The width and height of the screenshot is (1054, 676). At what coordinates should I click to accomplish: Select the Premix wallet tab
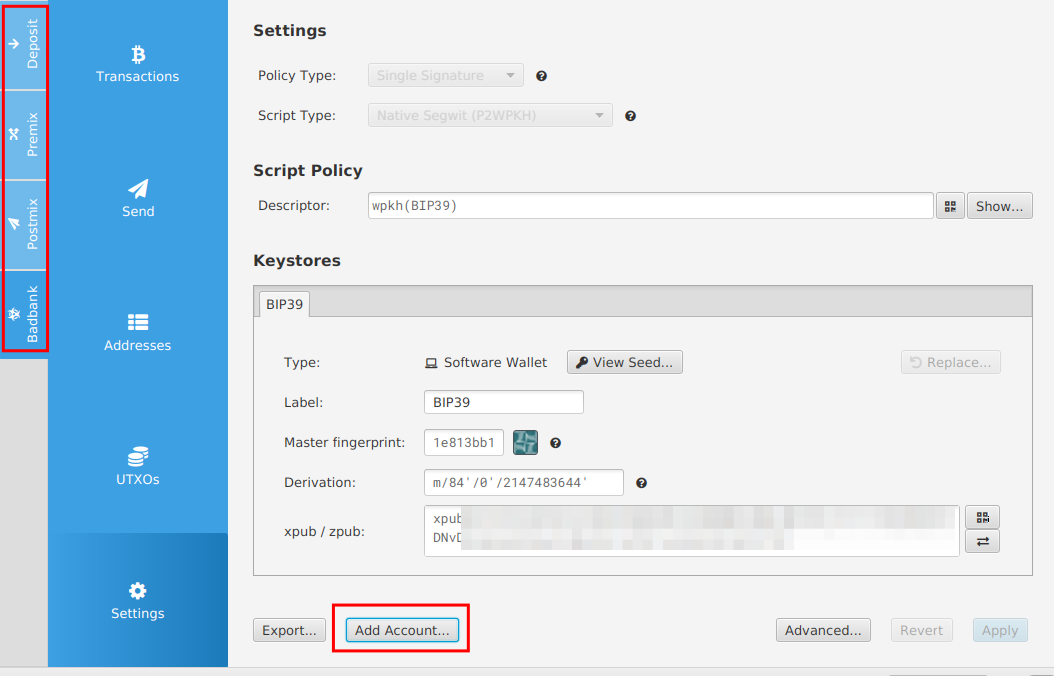click(x=24, y=134)
